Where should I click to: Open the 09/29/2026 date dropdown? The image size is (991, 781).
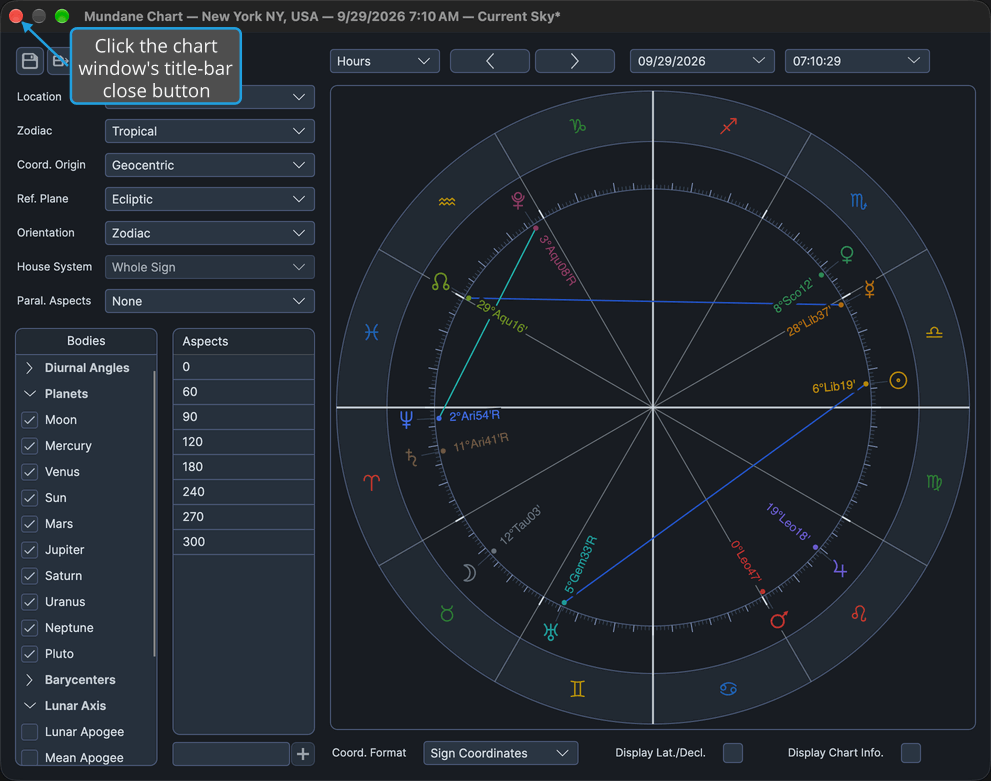(x=702, y=61)
